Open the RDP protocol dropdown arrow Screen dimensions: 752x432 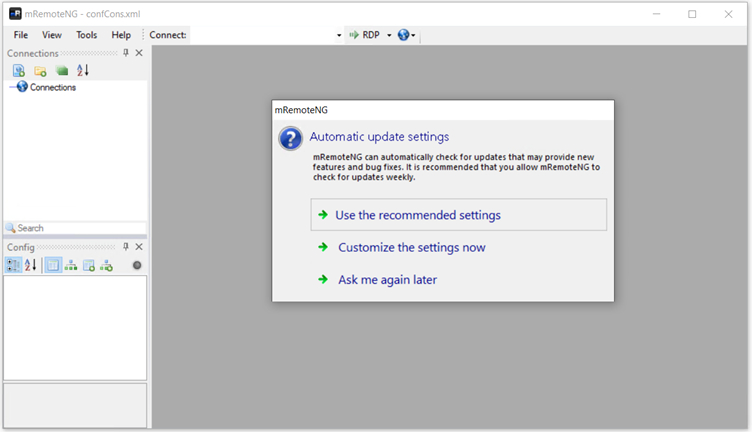click(x=389, y=35)
